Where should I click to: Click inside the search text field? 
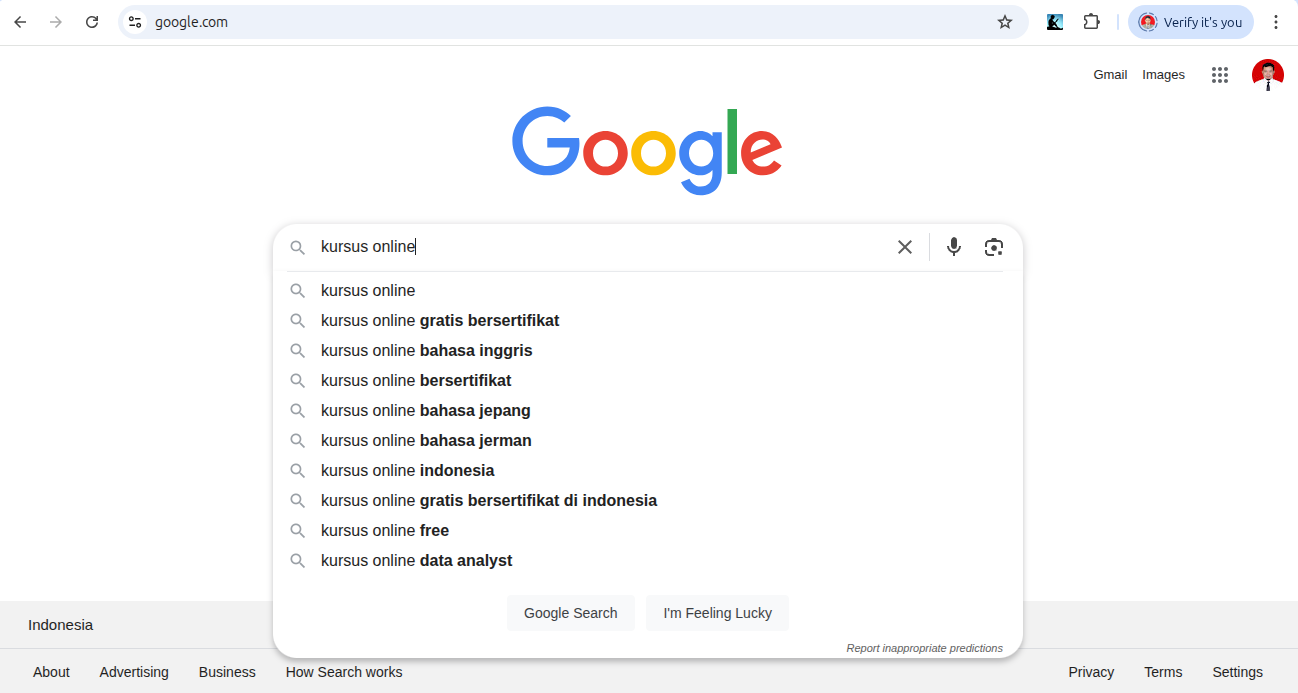pyautogui.click(x=600, y=247)
